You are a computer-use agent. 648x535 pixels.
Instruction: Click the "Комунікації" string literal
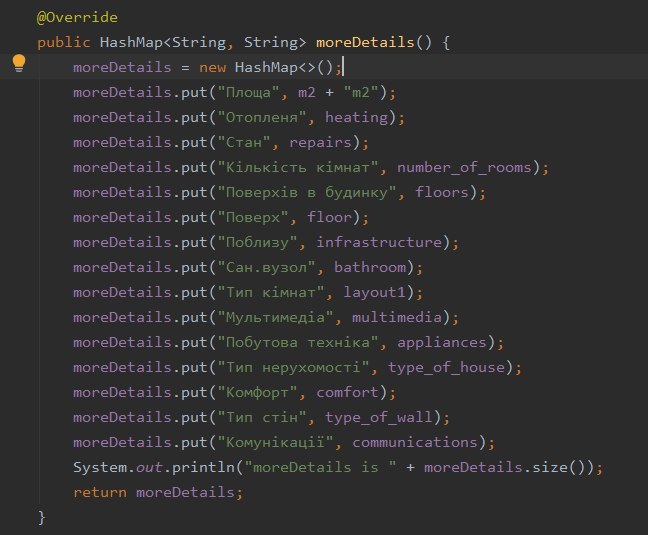click(276, 442)
